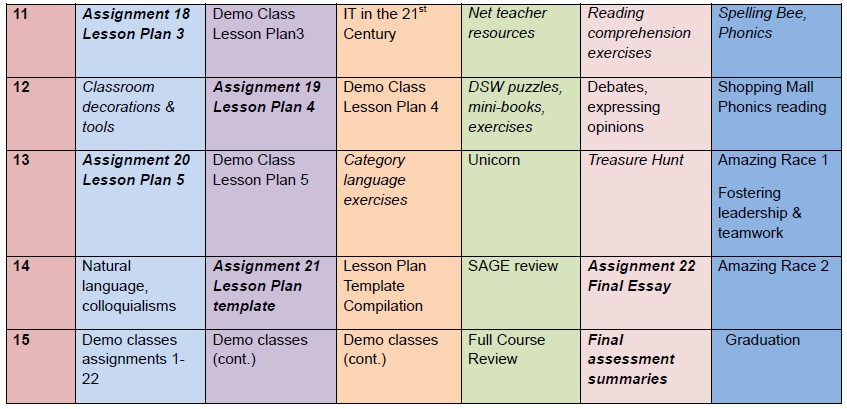Click the Amazing Race 1 text
This screenshot has height=409, width=847.
coord(772,160)
